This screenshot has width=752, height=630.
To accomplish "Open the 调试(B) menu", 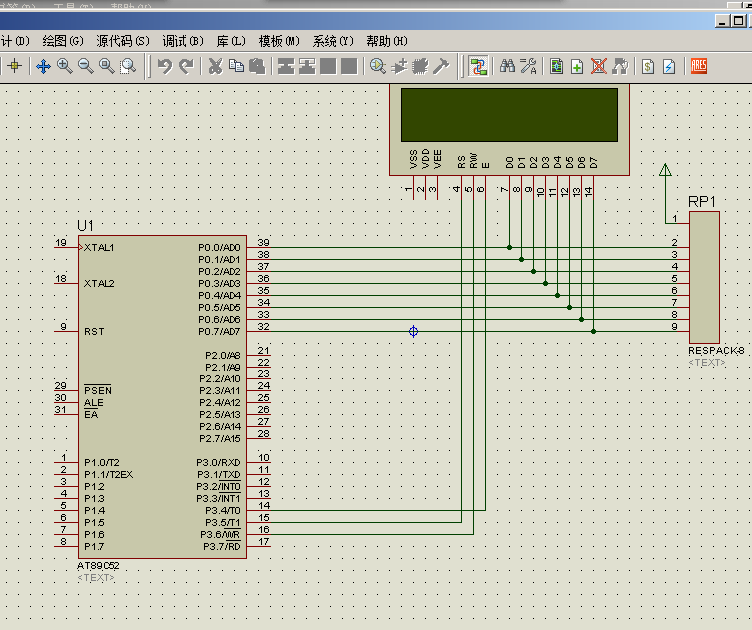I will pos(183,41).
